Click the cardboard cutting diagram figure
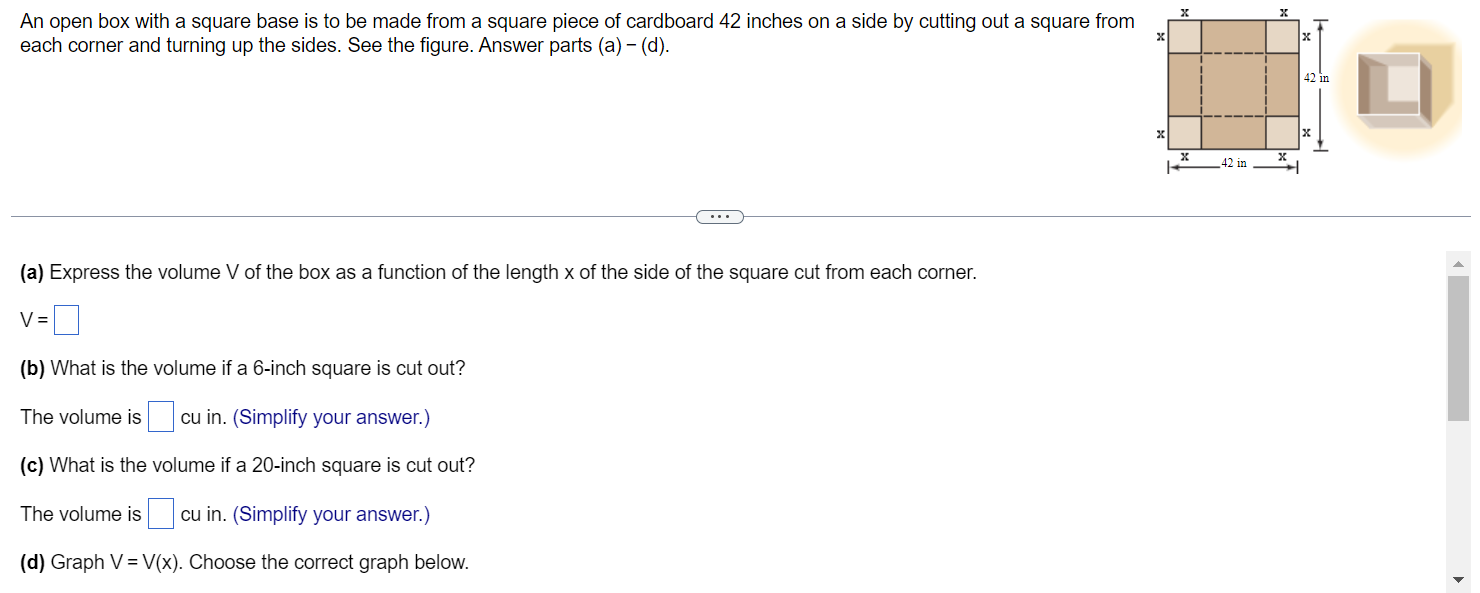1480x593 pixels. tap(1235, 85)
